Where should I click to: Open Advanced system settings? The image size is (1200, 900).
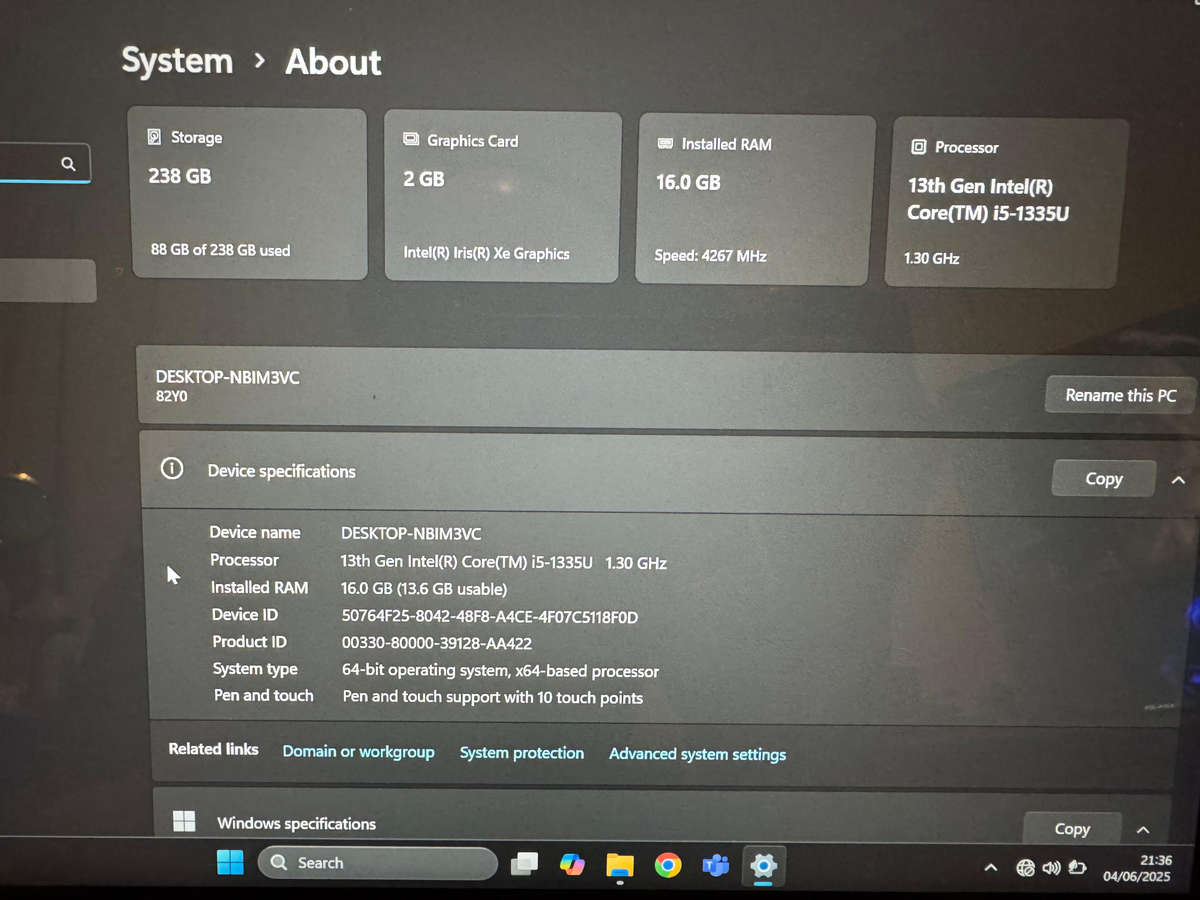(697, 753)
